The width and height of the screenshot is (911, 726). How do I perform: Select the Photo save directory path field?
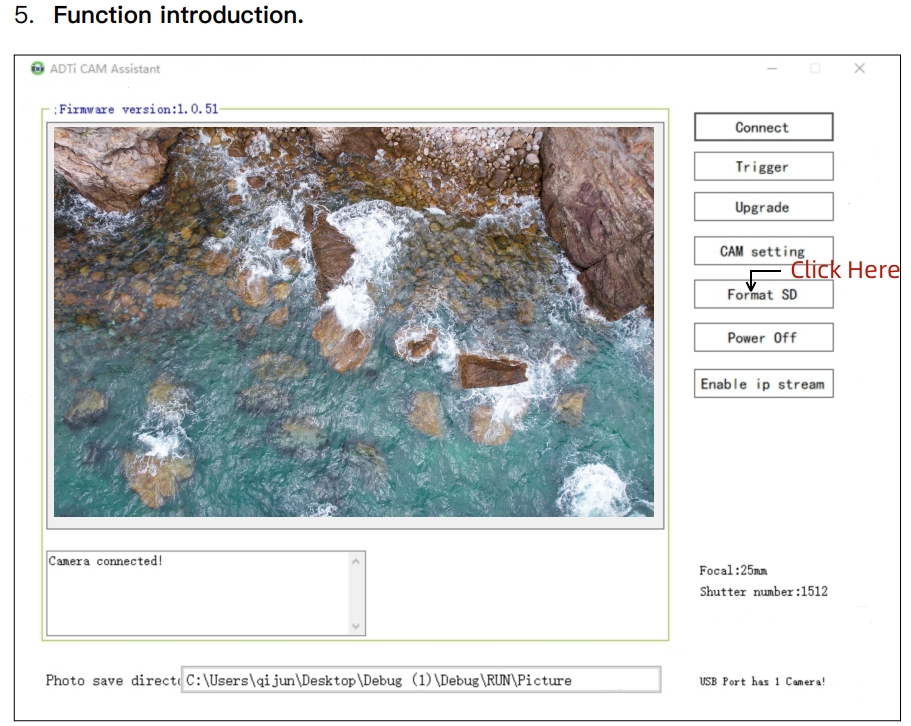point(420,680)
